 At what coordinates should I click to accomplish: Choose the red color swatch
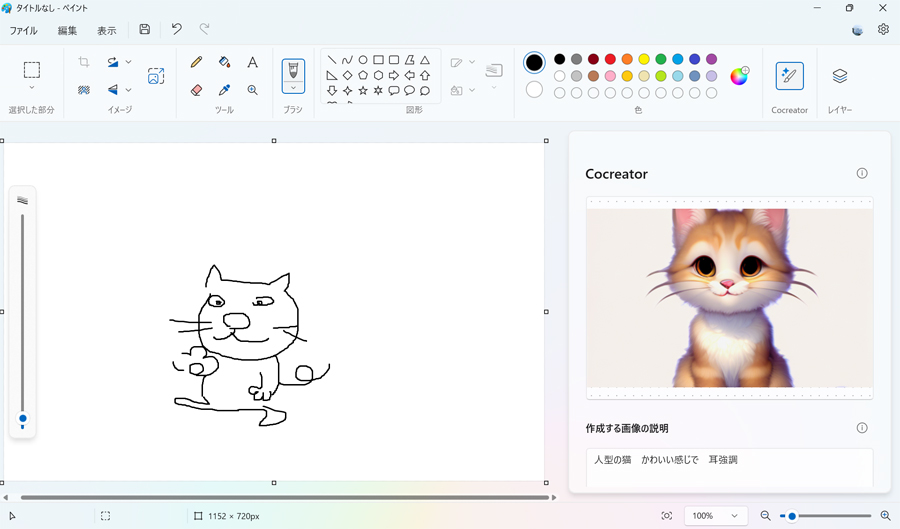pyautogui.click(x=610, y=59)
